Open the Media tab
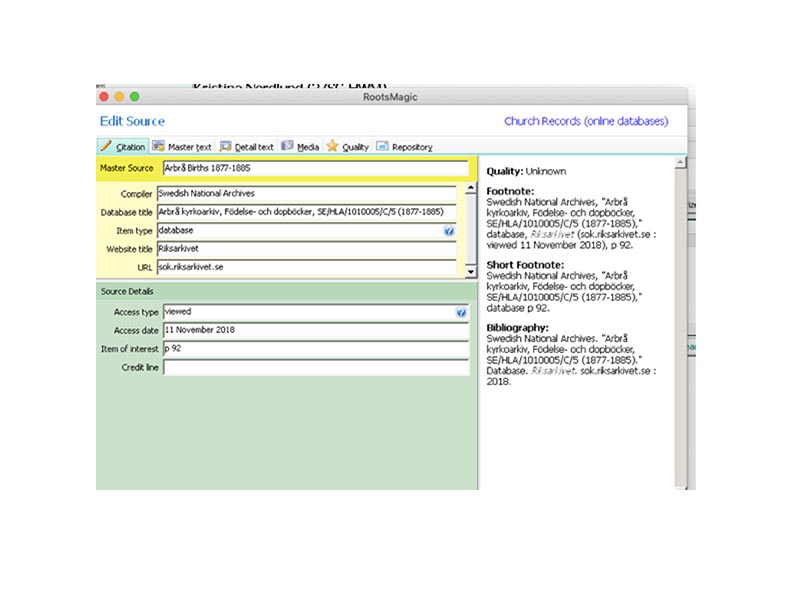 click(301, 146)
